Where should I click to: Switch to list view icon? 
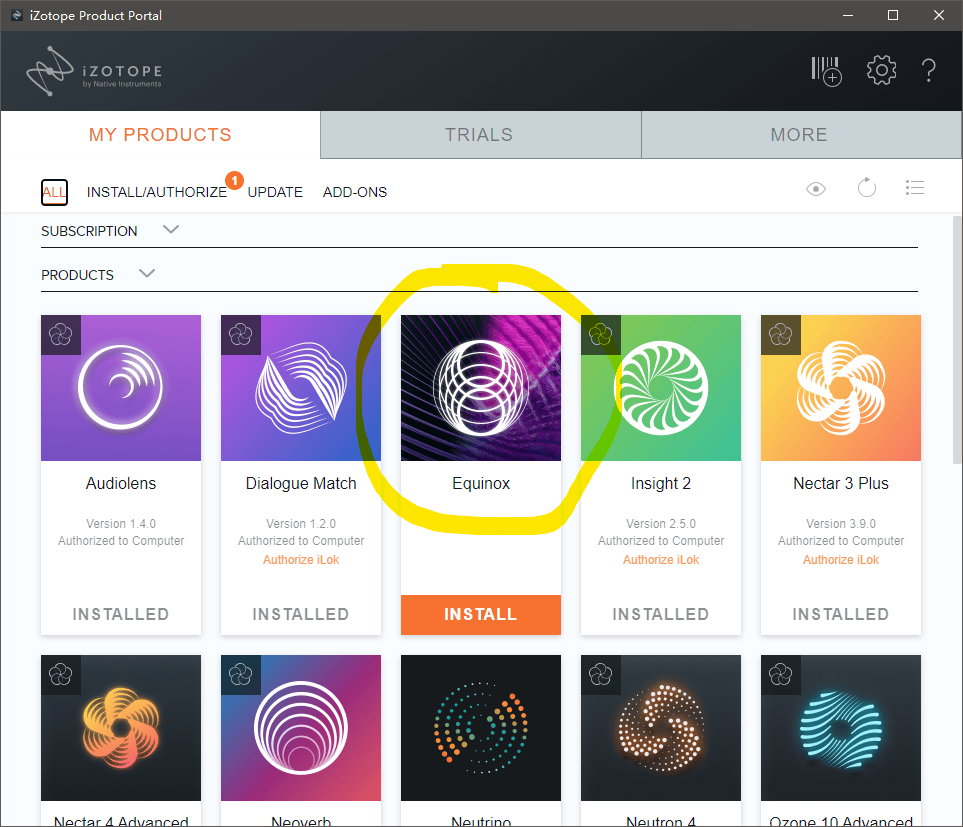tap(914, 188)
